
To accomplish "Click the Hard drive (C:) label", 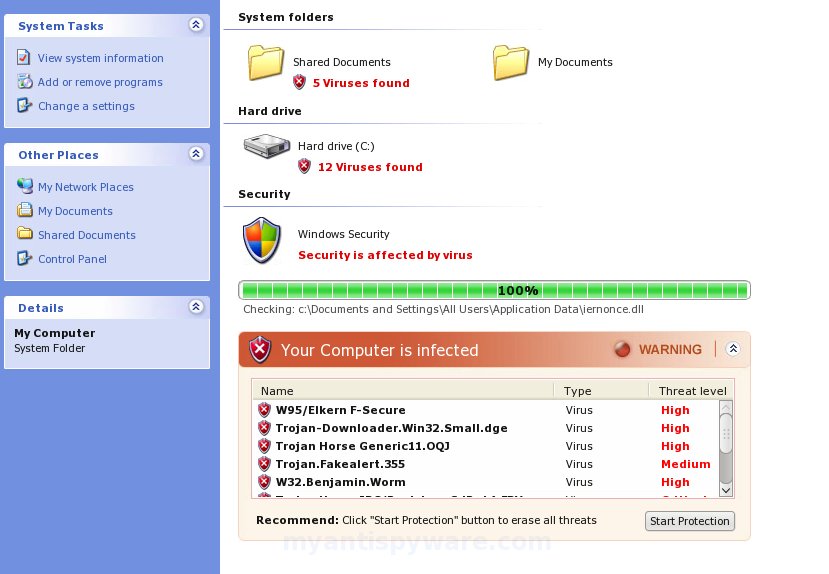I will point(336,146).
